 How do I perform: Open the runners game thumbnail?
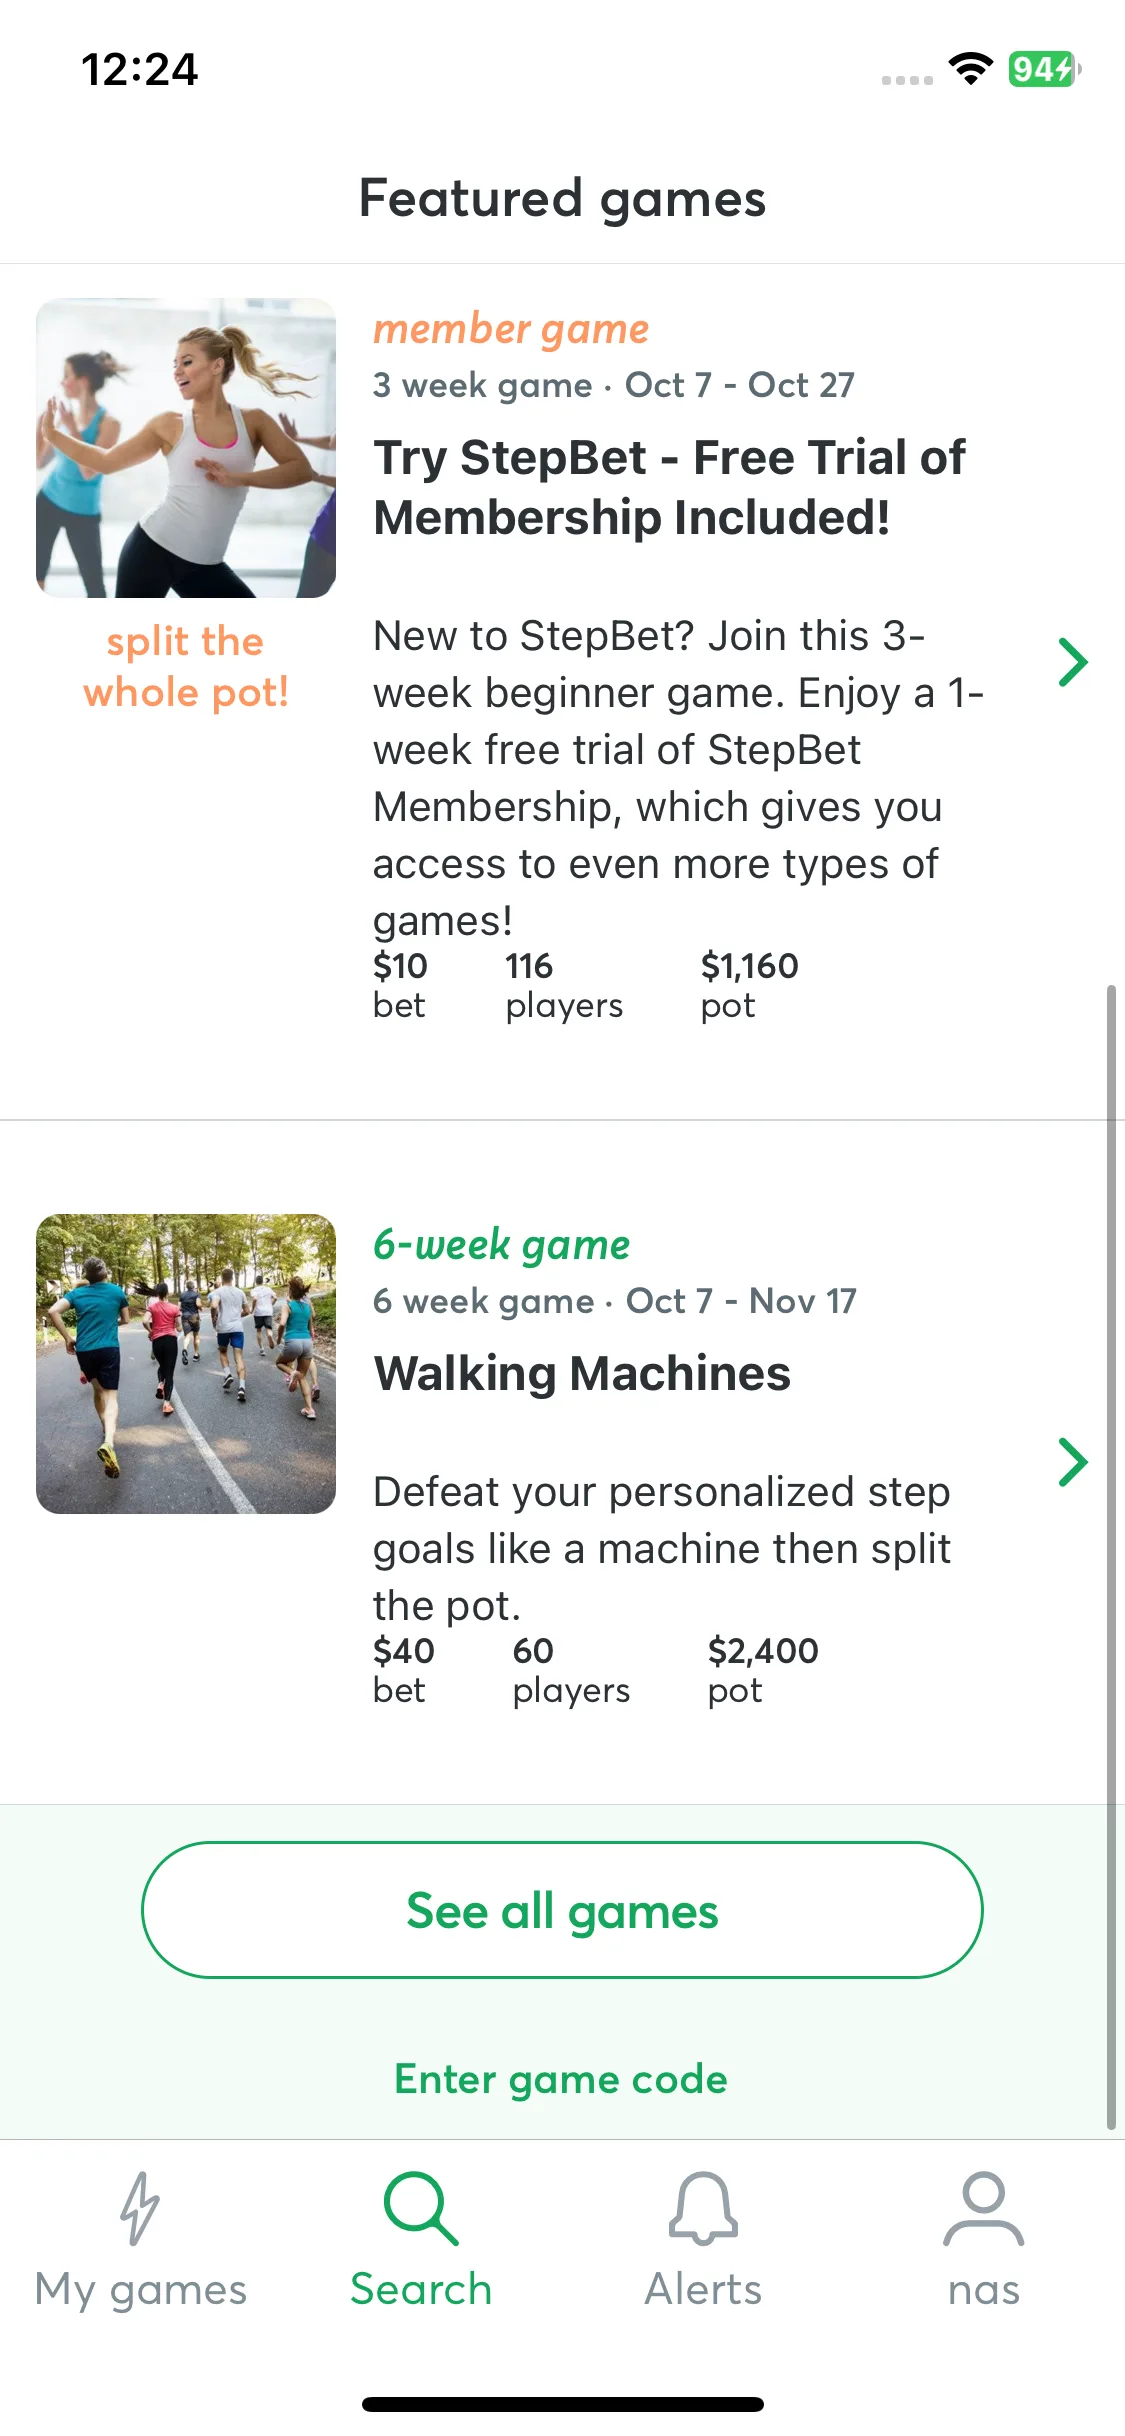186,1364
